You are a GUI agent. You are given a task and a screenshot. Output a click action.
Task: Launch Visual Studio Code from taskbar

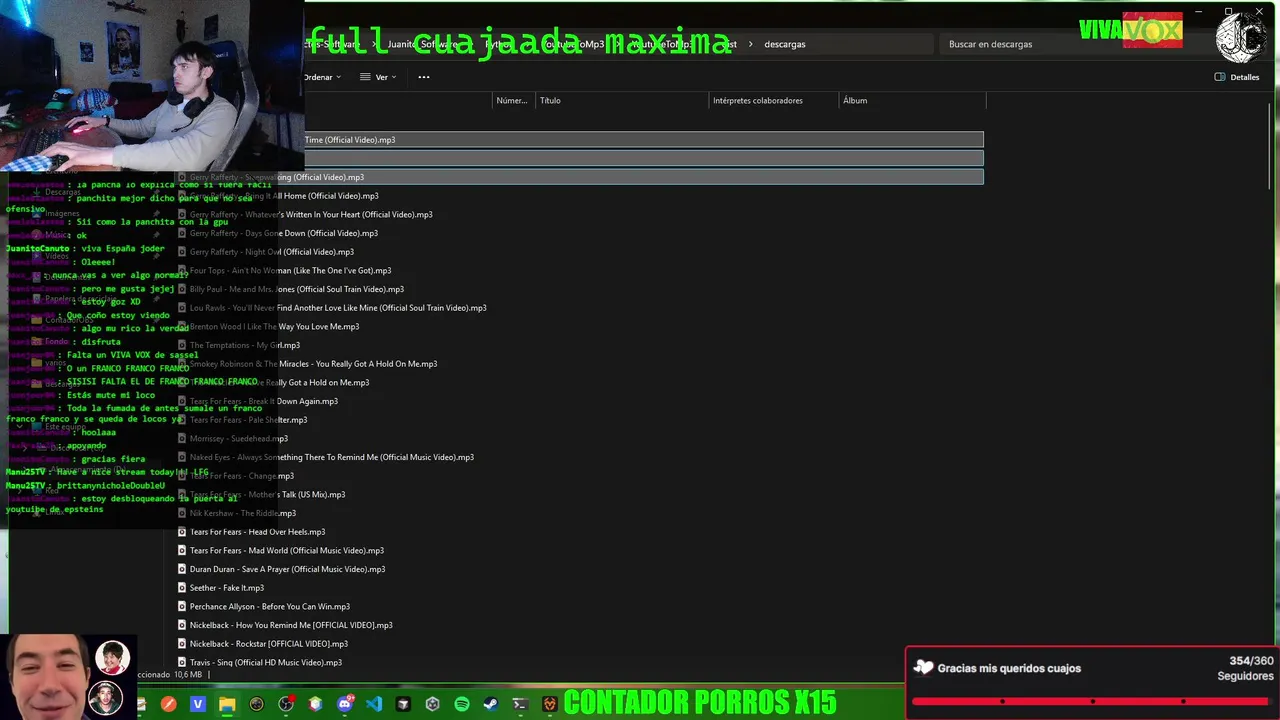tap(374, 704)
